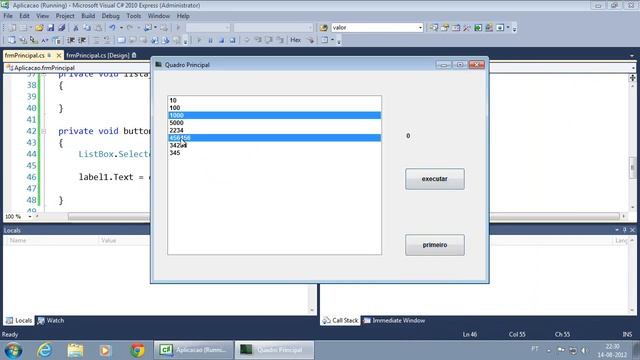Click the Save All icon
The width and height of the screenshot is (640, 360).
[62, 28]
